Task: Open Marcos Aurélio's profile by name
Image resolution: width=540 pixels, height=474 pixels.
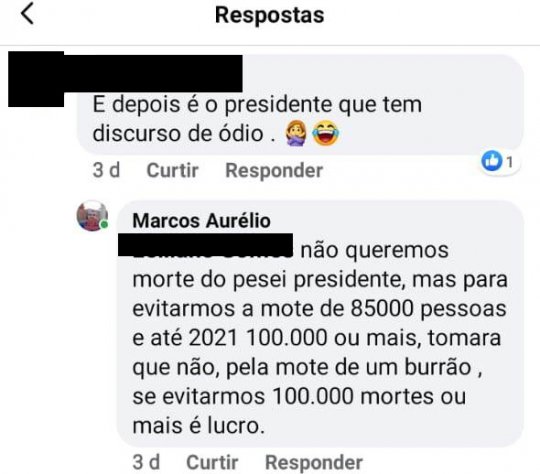Action: [201, 220]
